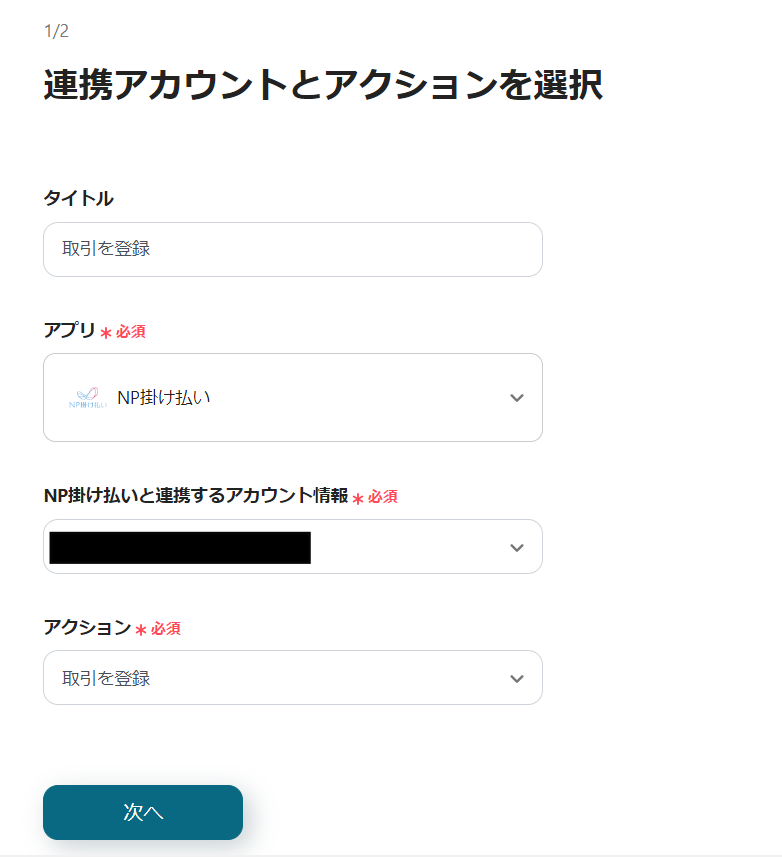Click the 次へ button

(143, 812)
